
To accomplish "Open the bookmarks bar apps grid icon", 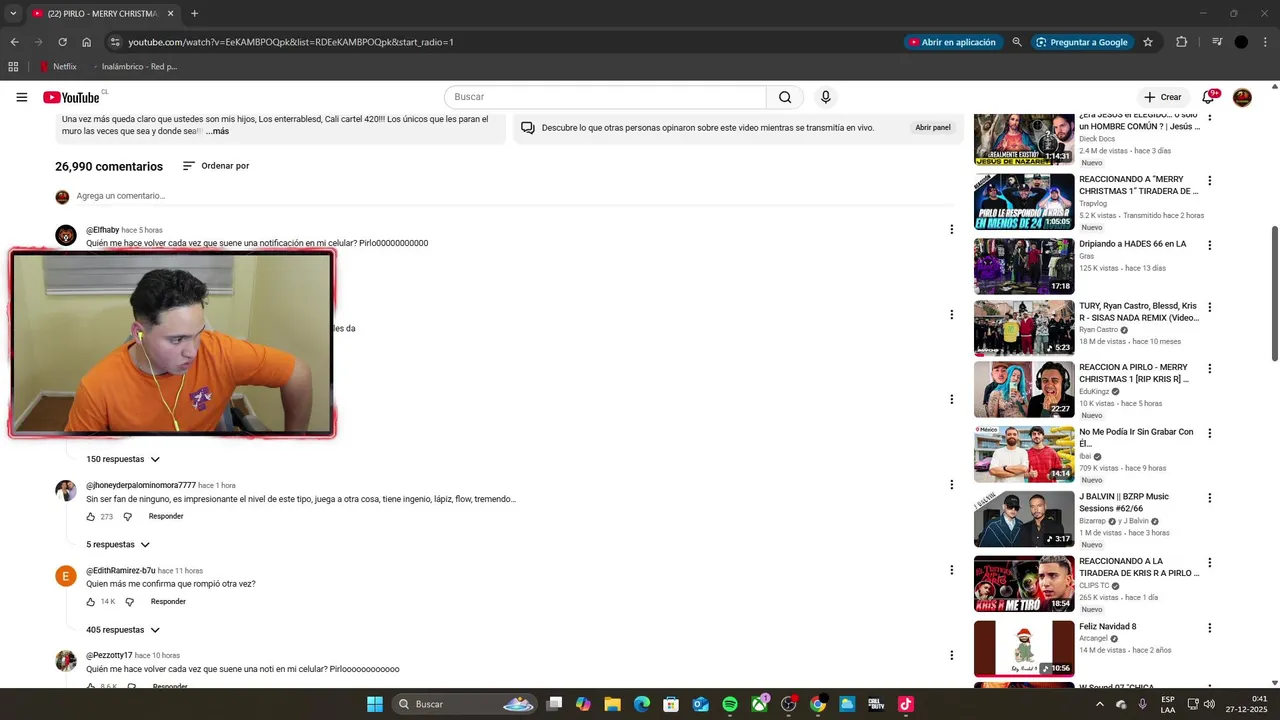I will click(x=13, y=67).
